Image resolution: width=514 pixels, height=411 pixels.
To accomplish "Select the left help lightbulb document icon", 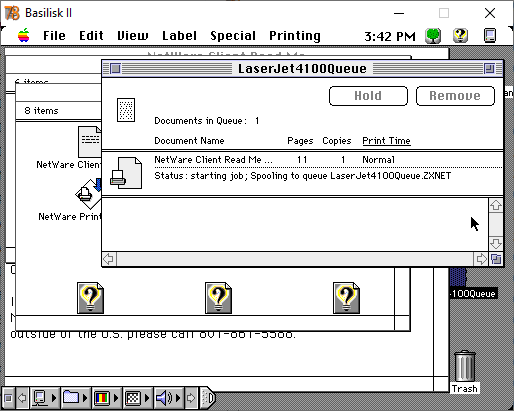I will point(90,298).
